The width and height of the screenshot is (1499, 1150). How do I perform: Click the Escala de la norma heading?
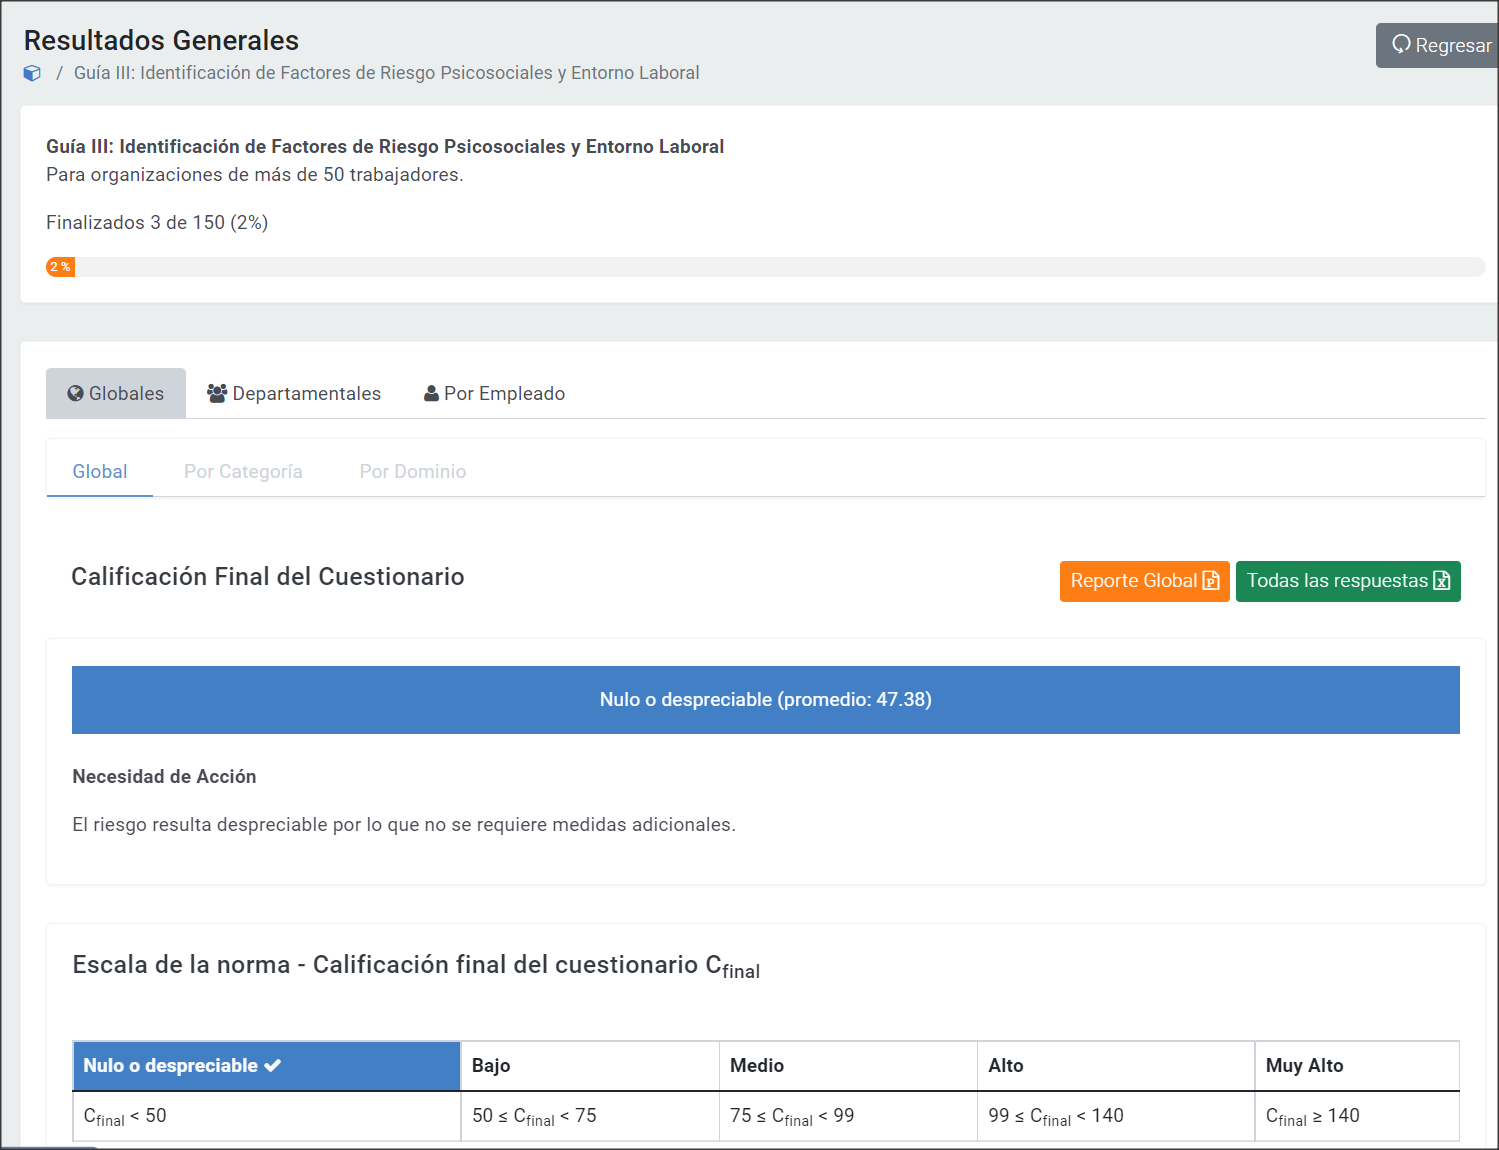pos(416,966)
